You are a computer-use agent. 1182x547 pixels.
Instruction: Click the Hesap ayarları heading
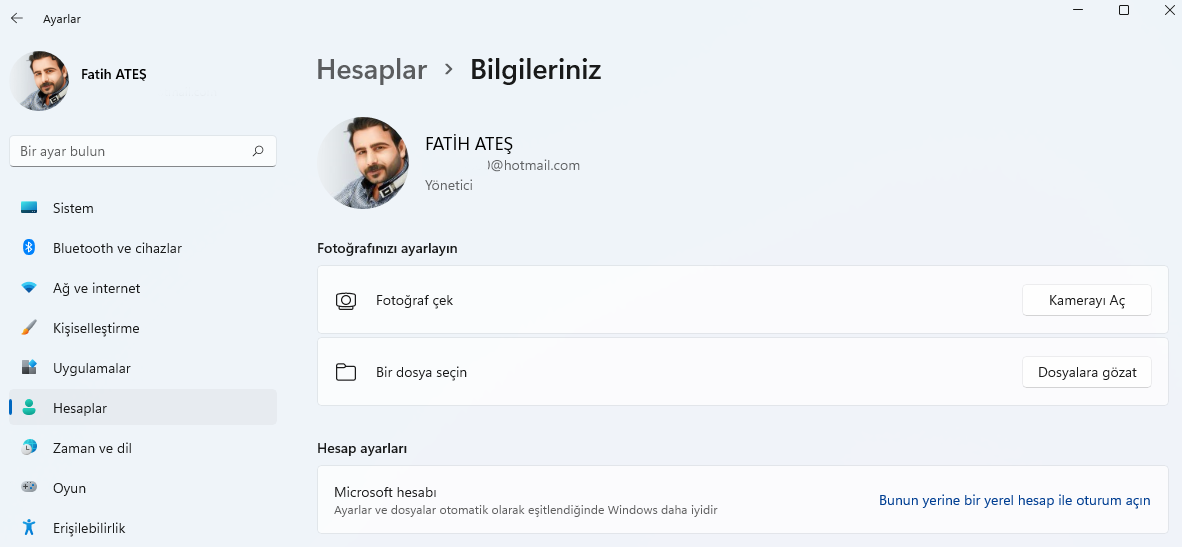362,448
